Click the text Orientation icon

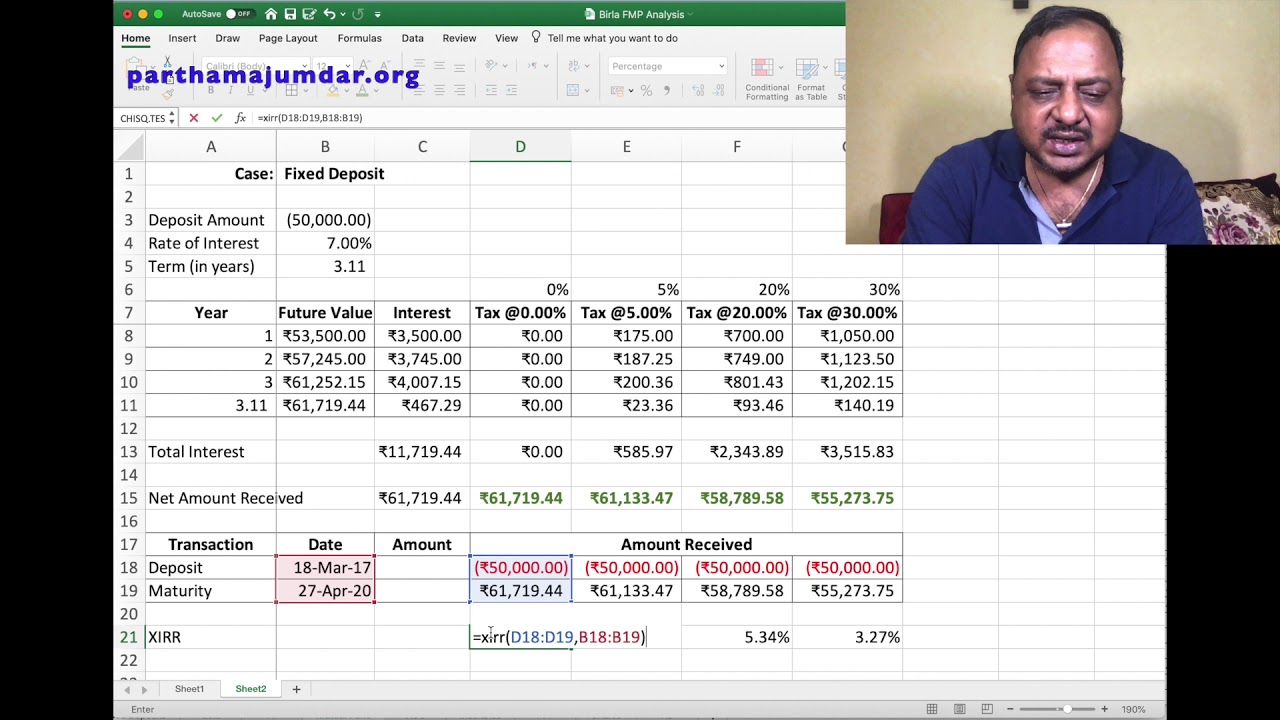pyautogui.click(x=491, y=65)
